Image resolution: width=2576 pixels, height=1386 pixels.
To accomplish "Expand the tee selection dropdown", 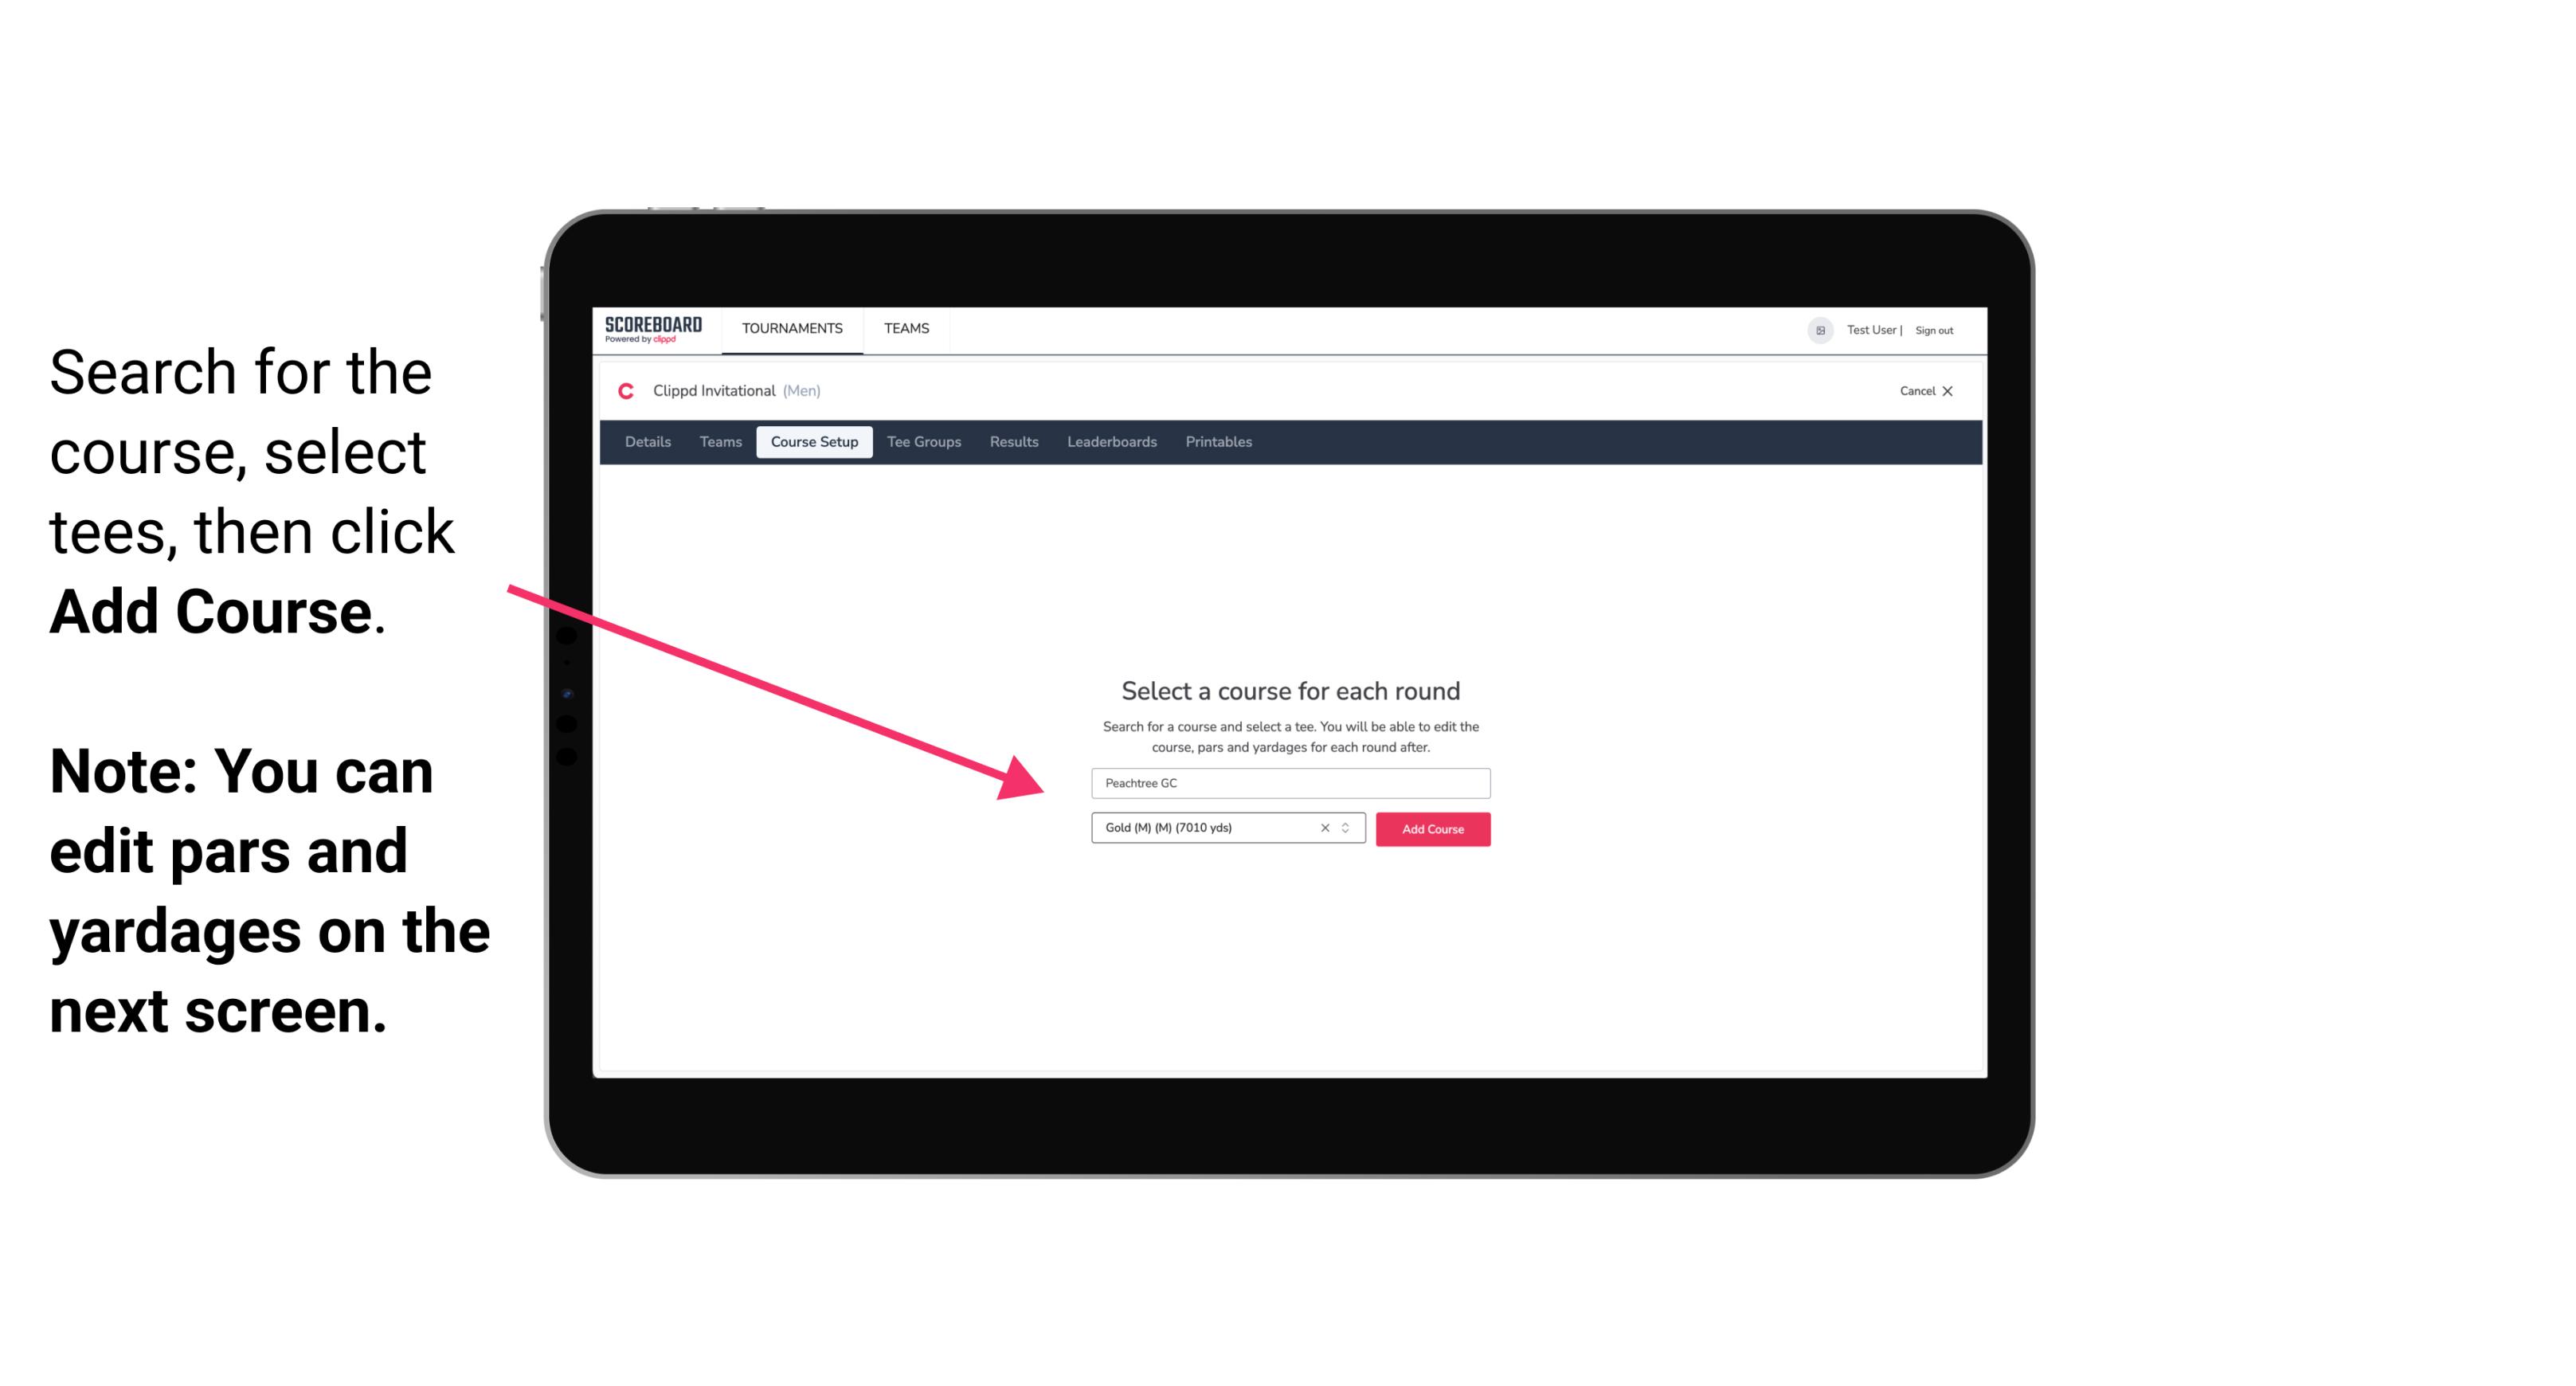I will click(x=1348, y=829).
